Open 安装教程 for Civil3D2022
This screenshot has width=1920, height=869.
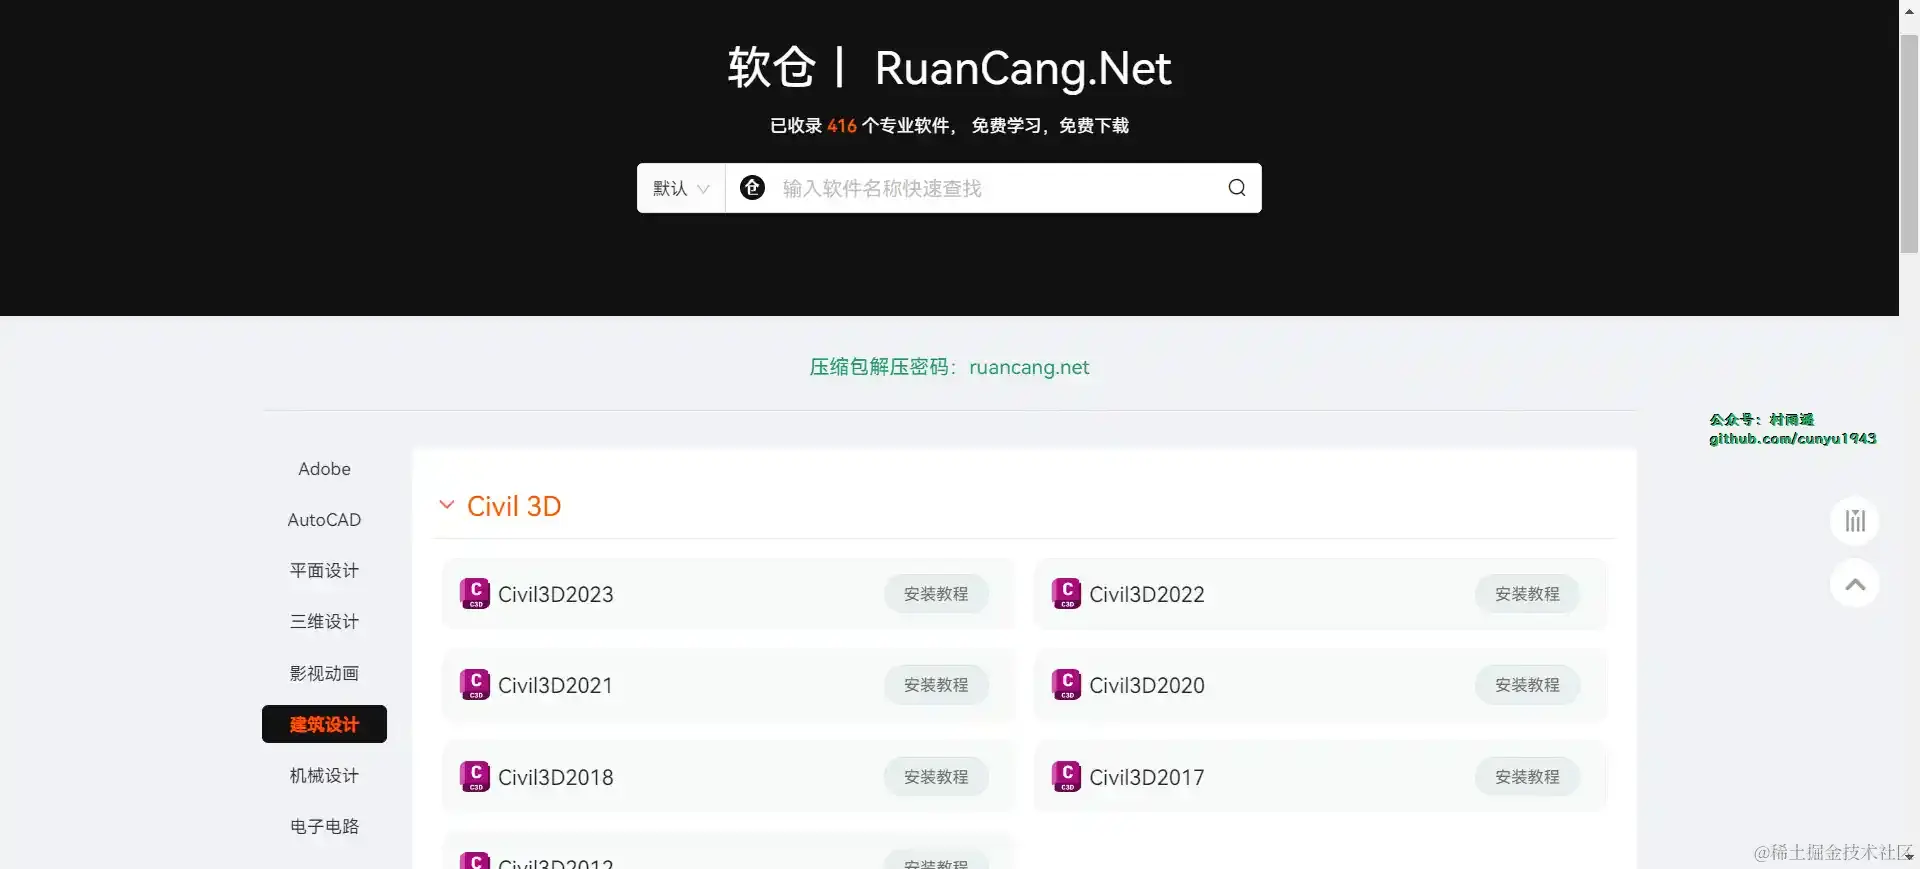coord(1527,594)
